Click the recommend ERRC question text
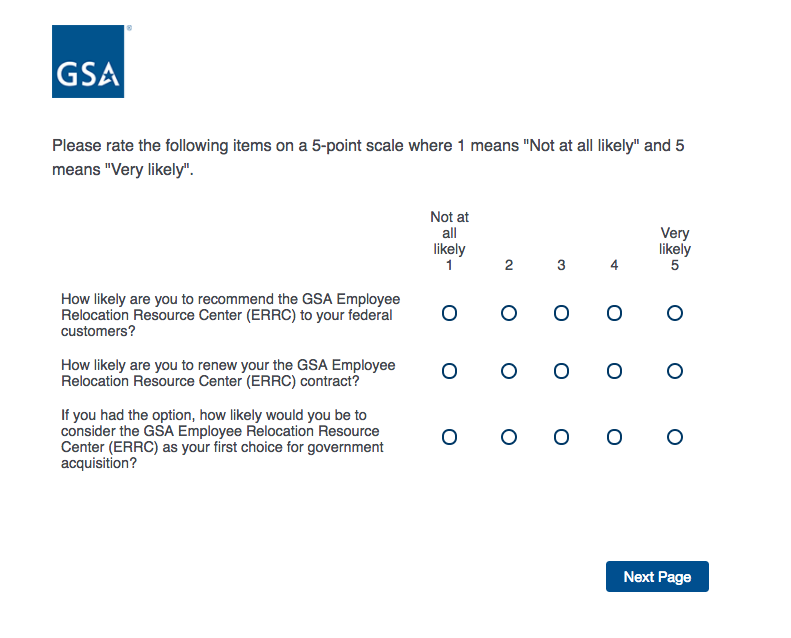This screenshot has width=791, height=638. [x=230, y=315]
